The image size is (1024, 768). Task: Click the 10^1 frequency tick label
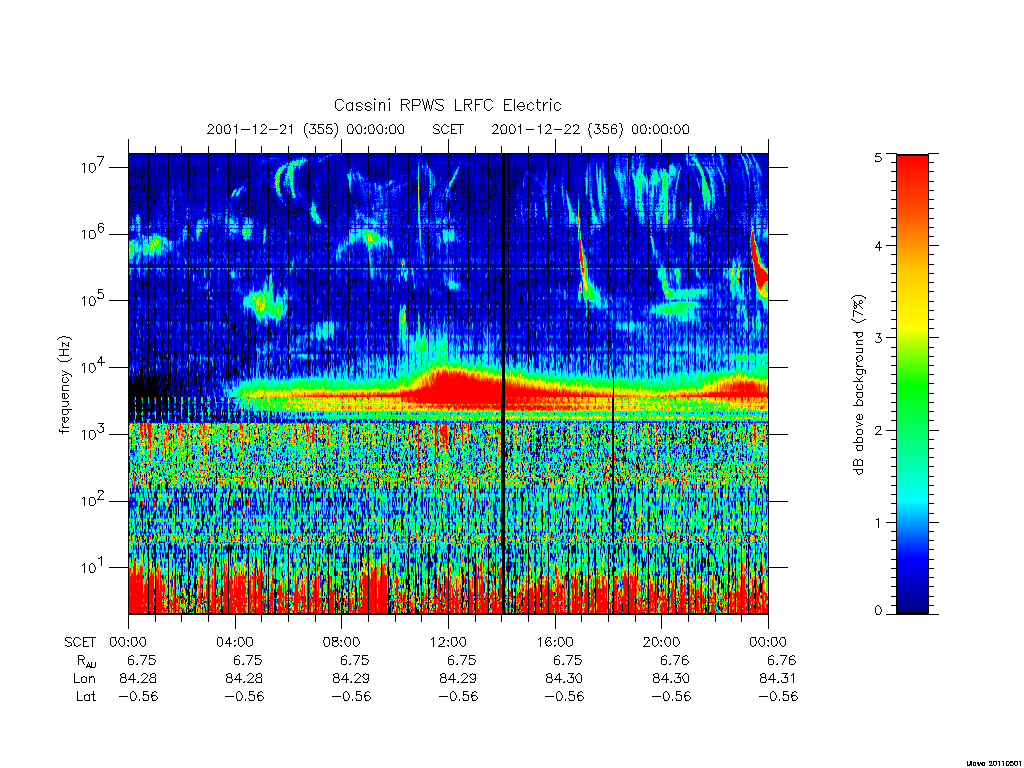coord(94,567)
